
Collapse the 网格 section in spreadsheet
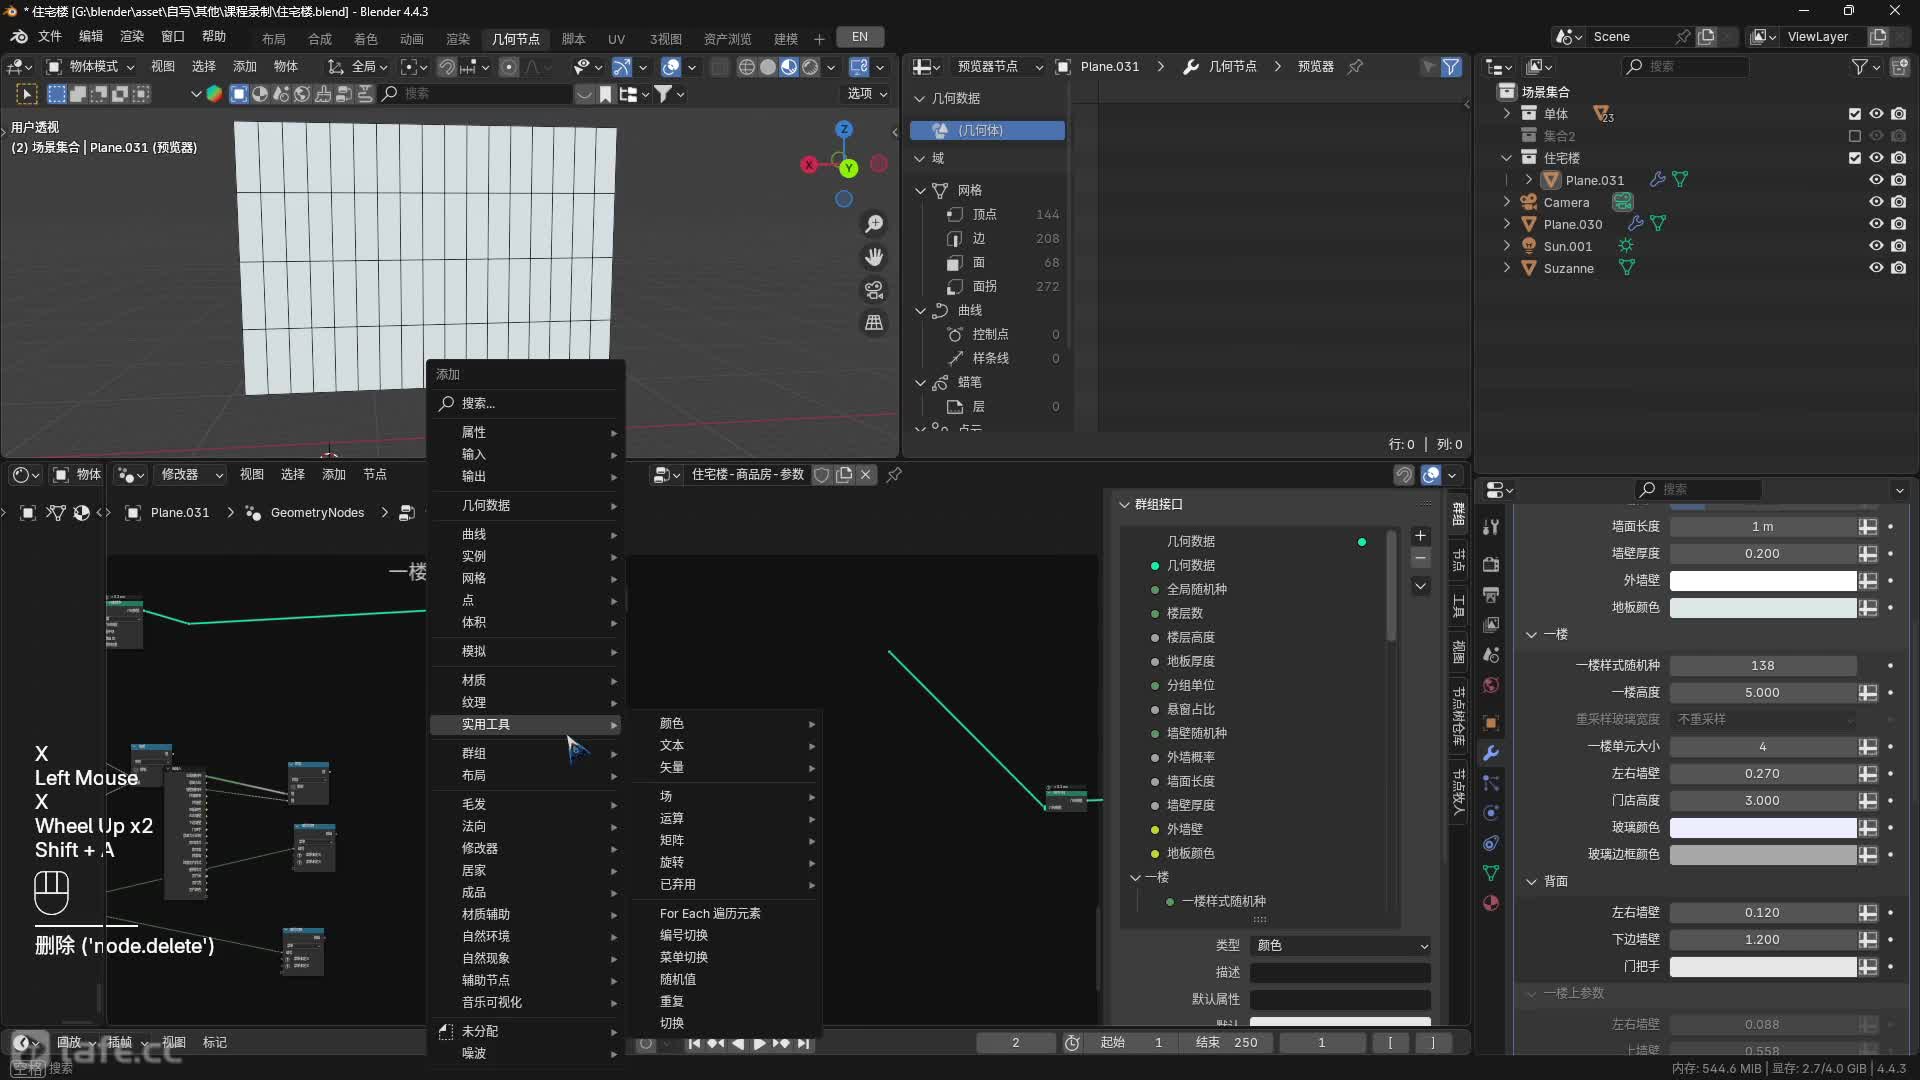pyautogui.click(x=921, y=190)
